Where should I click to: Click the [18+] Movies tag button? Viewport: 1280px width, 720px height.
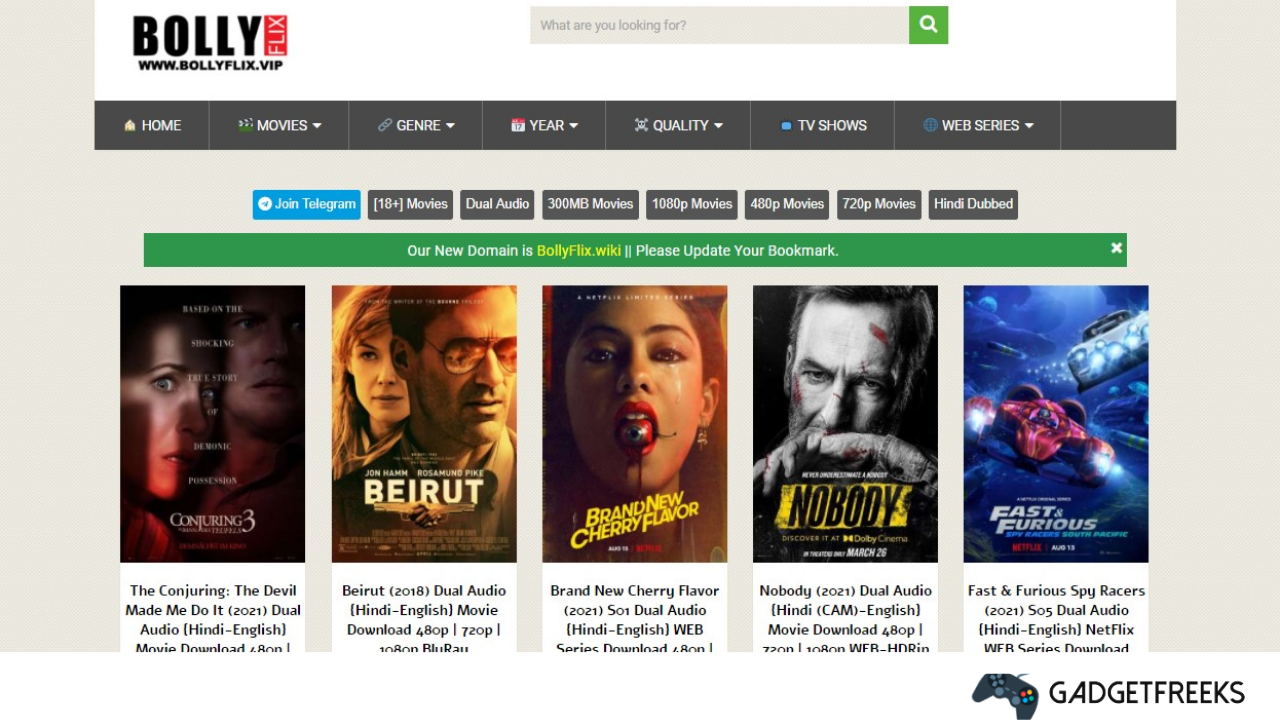point(410,204)
